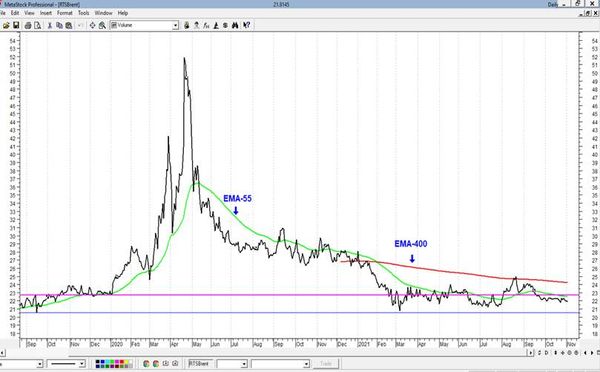The height and width of the screenshot is (372, 600).
Task: Click the RTSBrent symbol field
Action: coord(200,364)
